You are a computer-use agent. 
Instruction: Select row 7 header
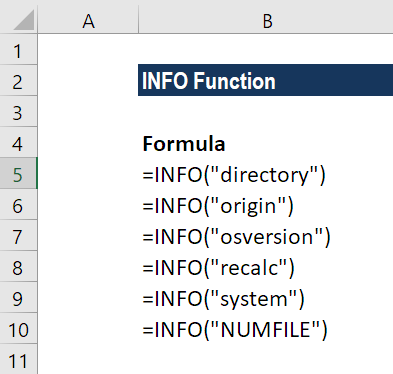pos(19,235)
